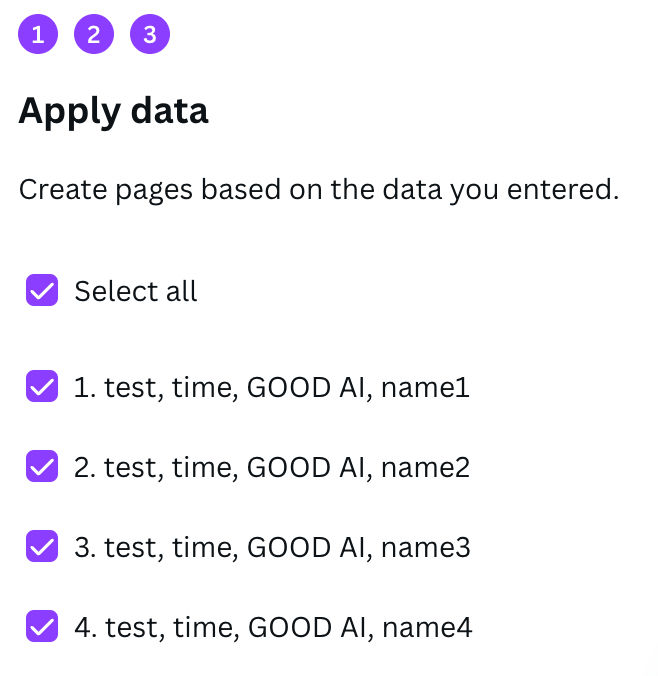Screen dimensions: 658x676
Task: Toggle the Select all checkbox
Action: [x=41, y=291]
